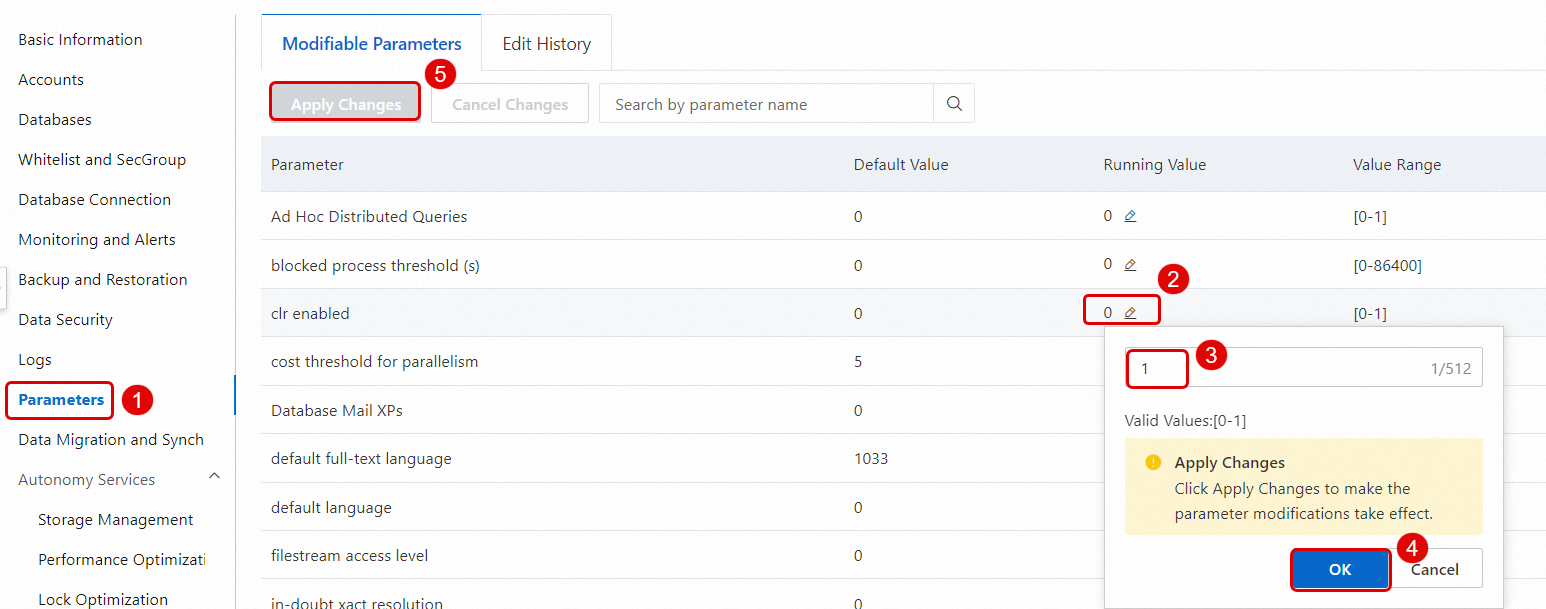Edit blocked process threshold running value

tap(1130, 265)
